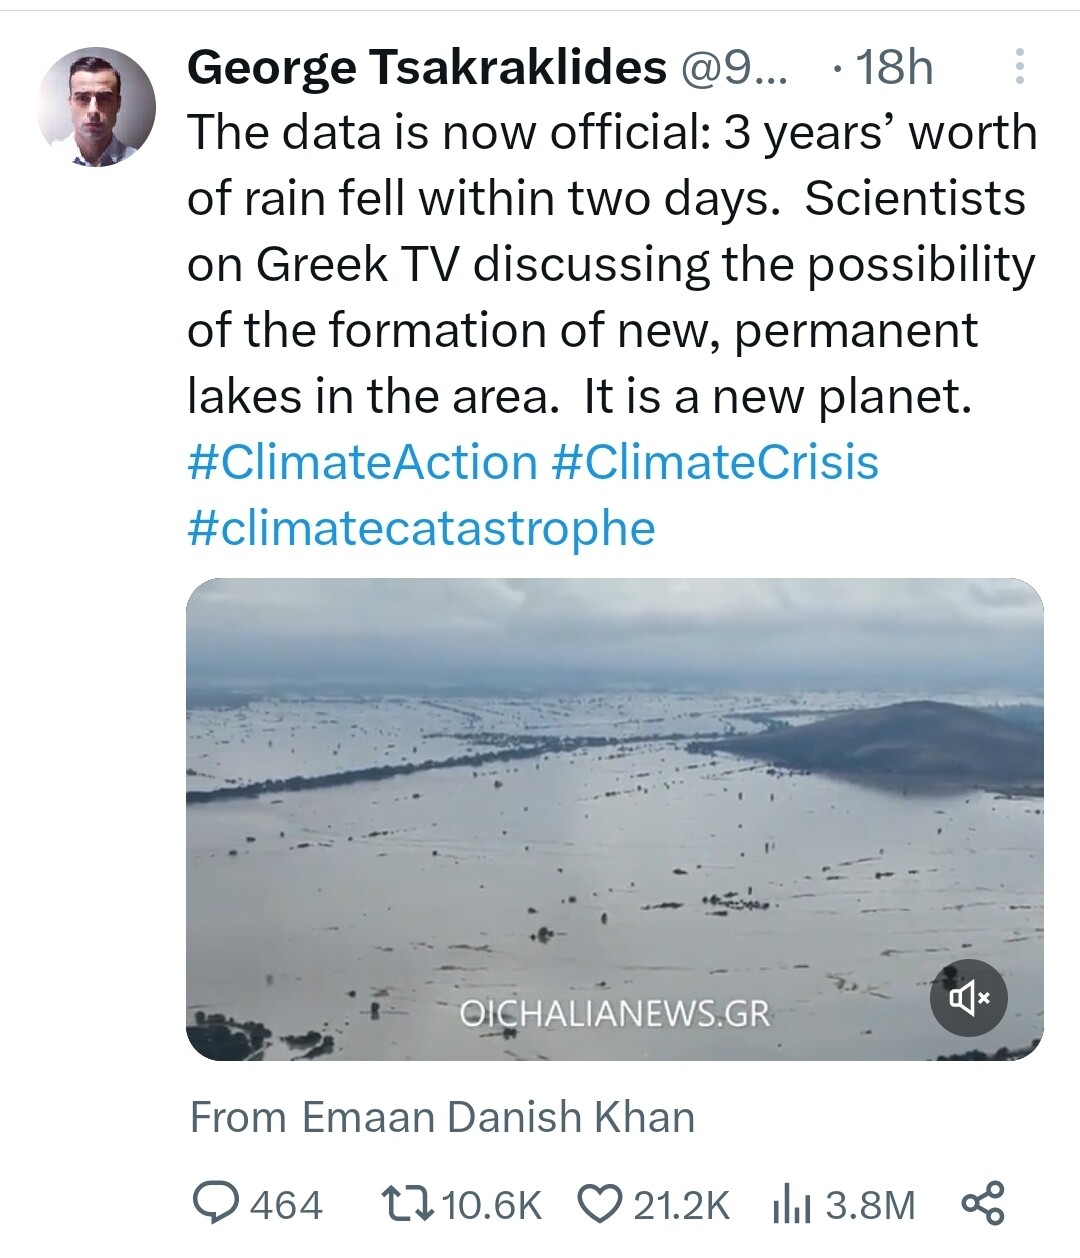Open the tweet body text
The image size is (1080, 1258).
click(x=612, y=264)
